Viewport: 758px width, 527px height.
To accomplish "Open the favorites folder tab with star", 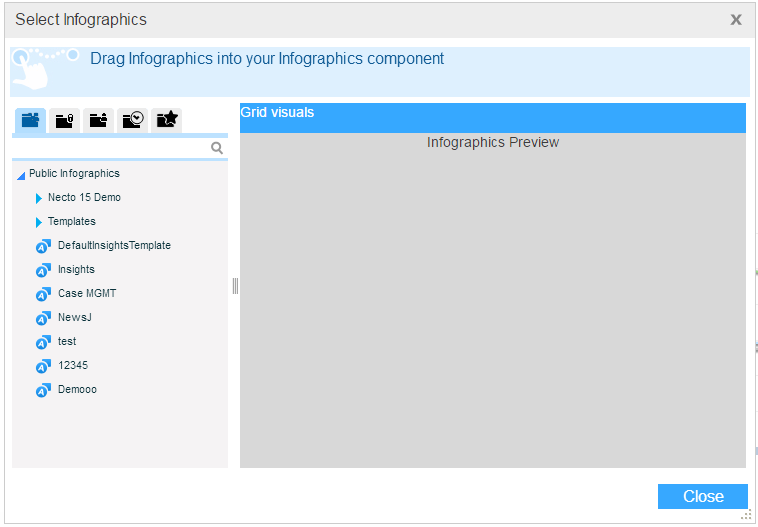I will click(166, 120).
